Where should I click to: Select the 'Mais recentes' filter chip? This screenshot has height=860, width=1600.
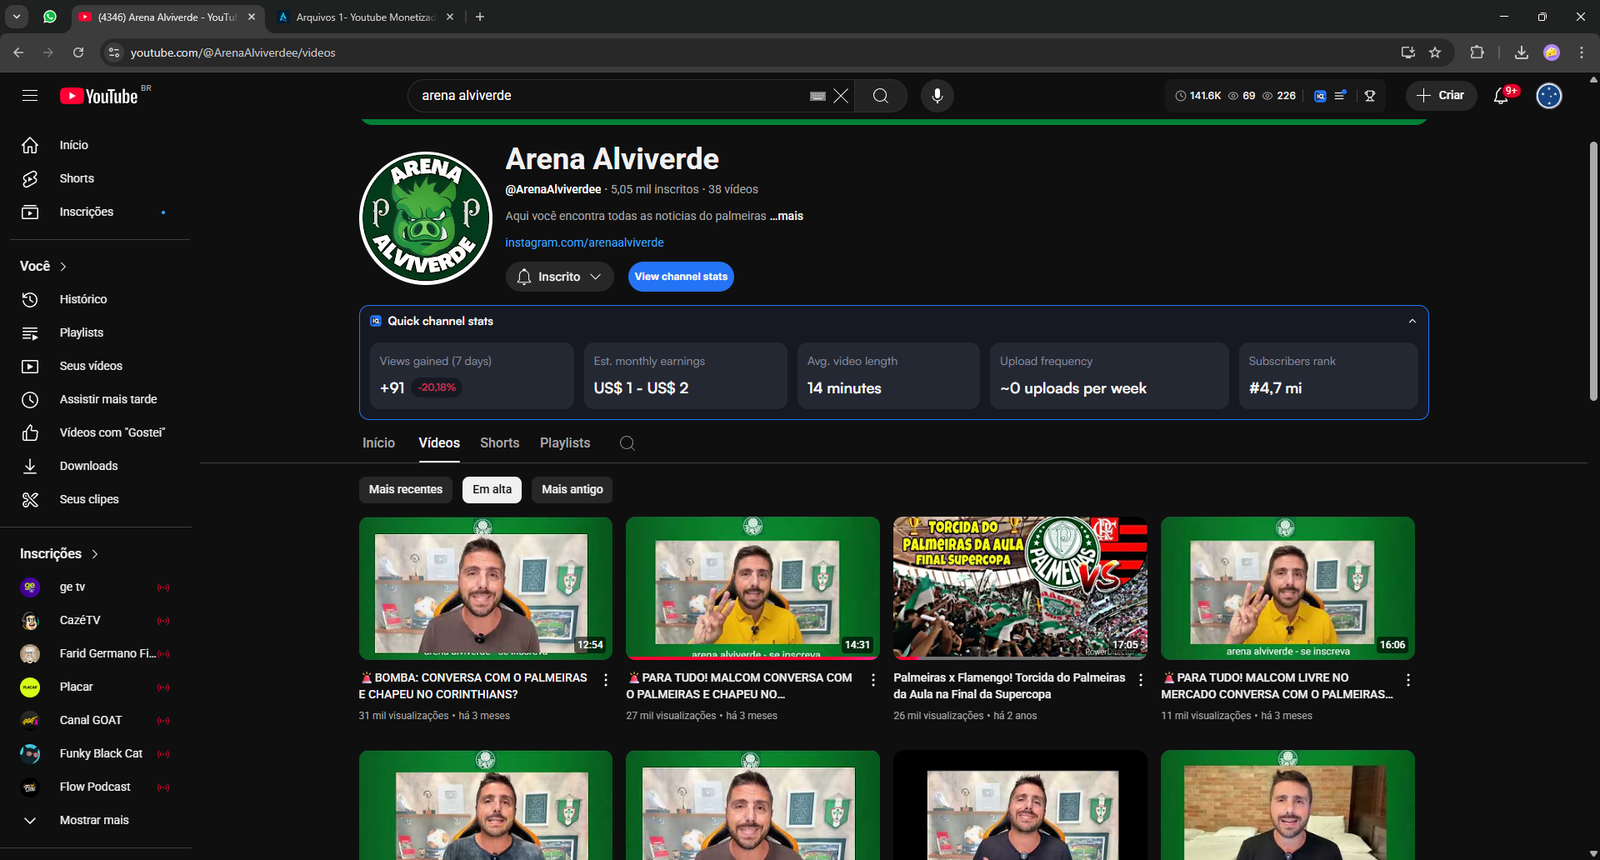point(405,490)
